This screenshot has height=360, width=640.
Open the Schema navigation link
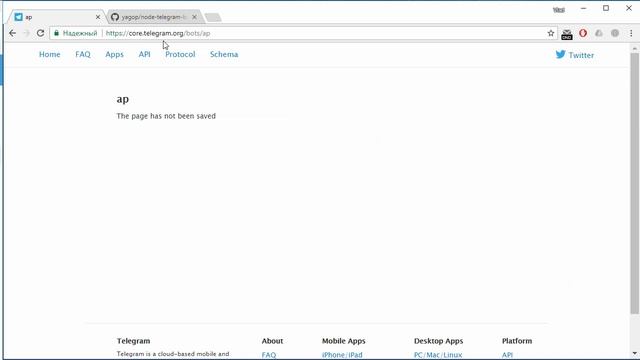[x=224, y=54]
